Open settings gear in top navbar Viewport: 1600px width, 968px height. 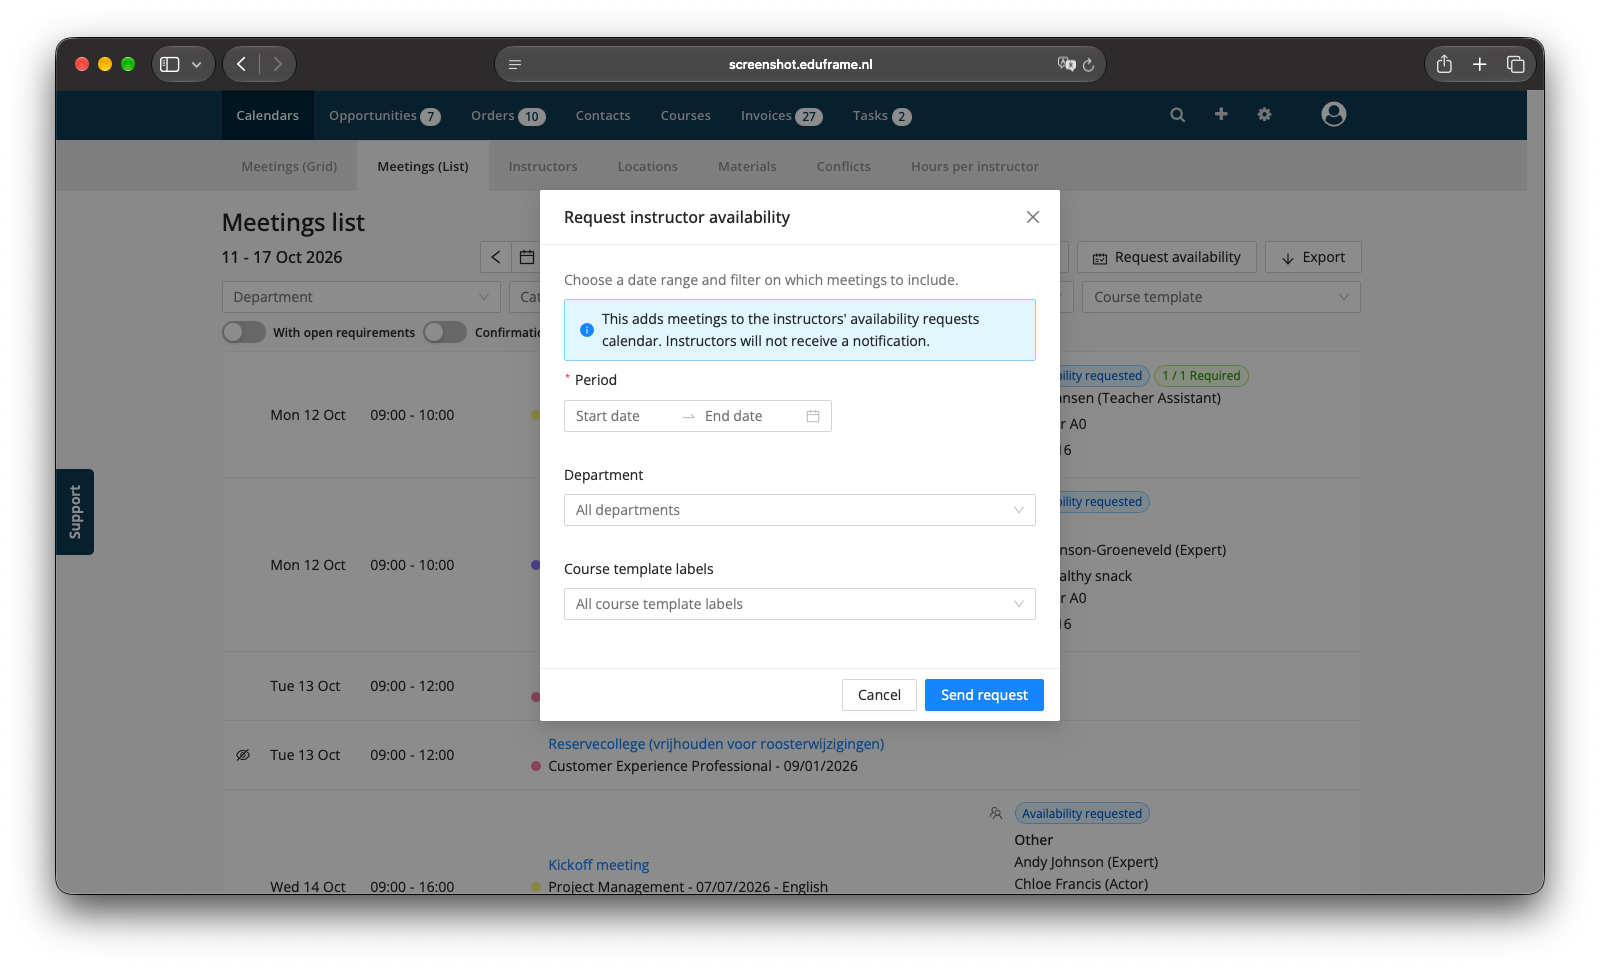coord(1264,114)
